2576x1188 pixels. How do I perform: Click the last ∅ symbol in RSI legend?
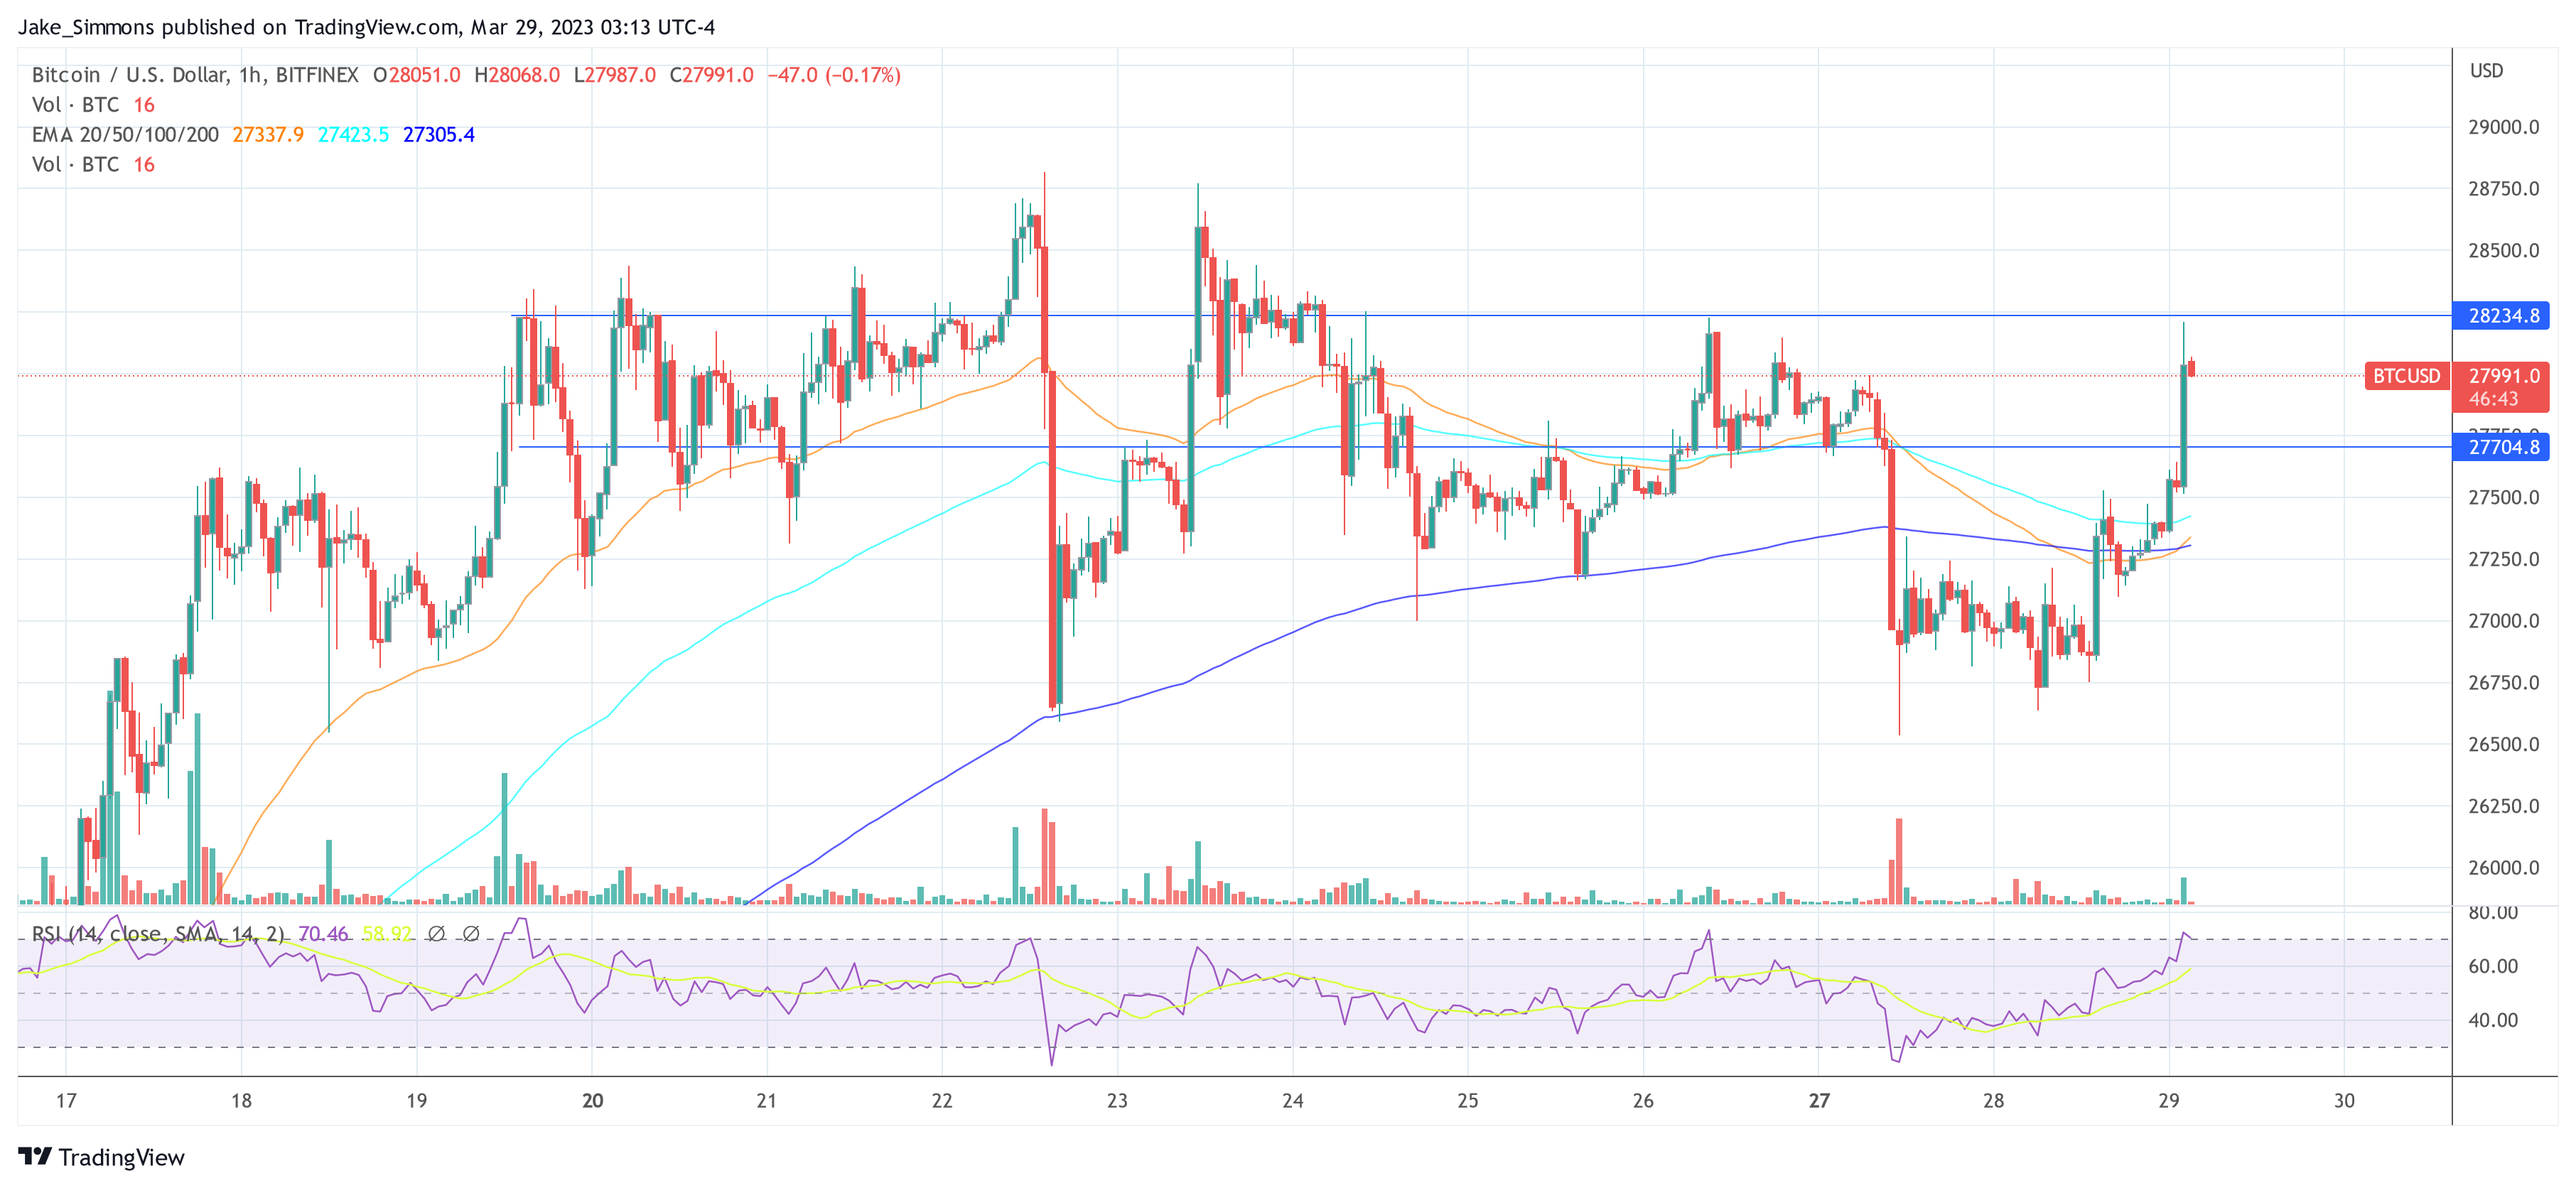[471, 933]
